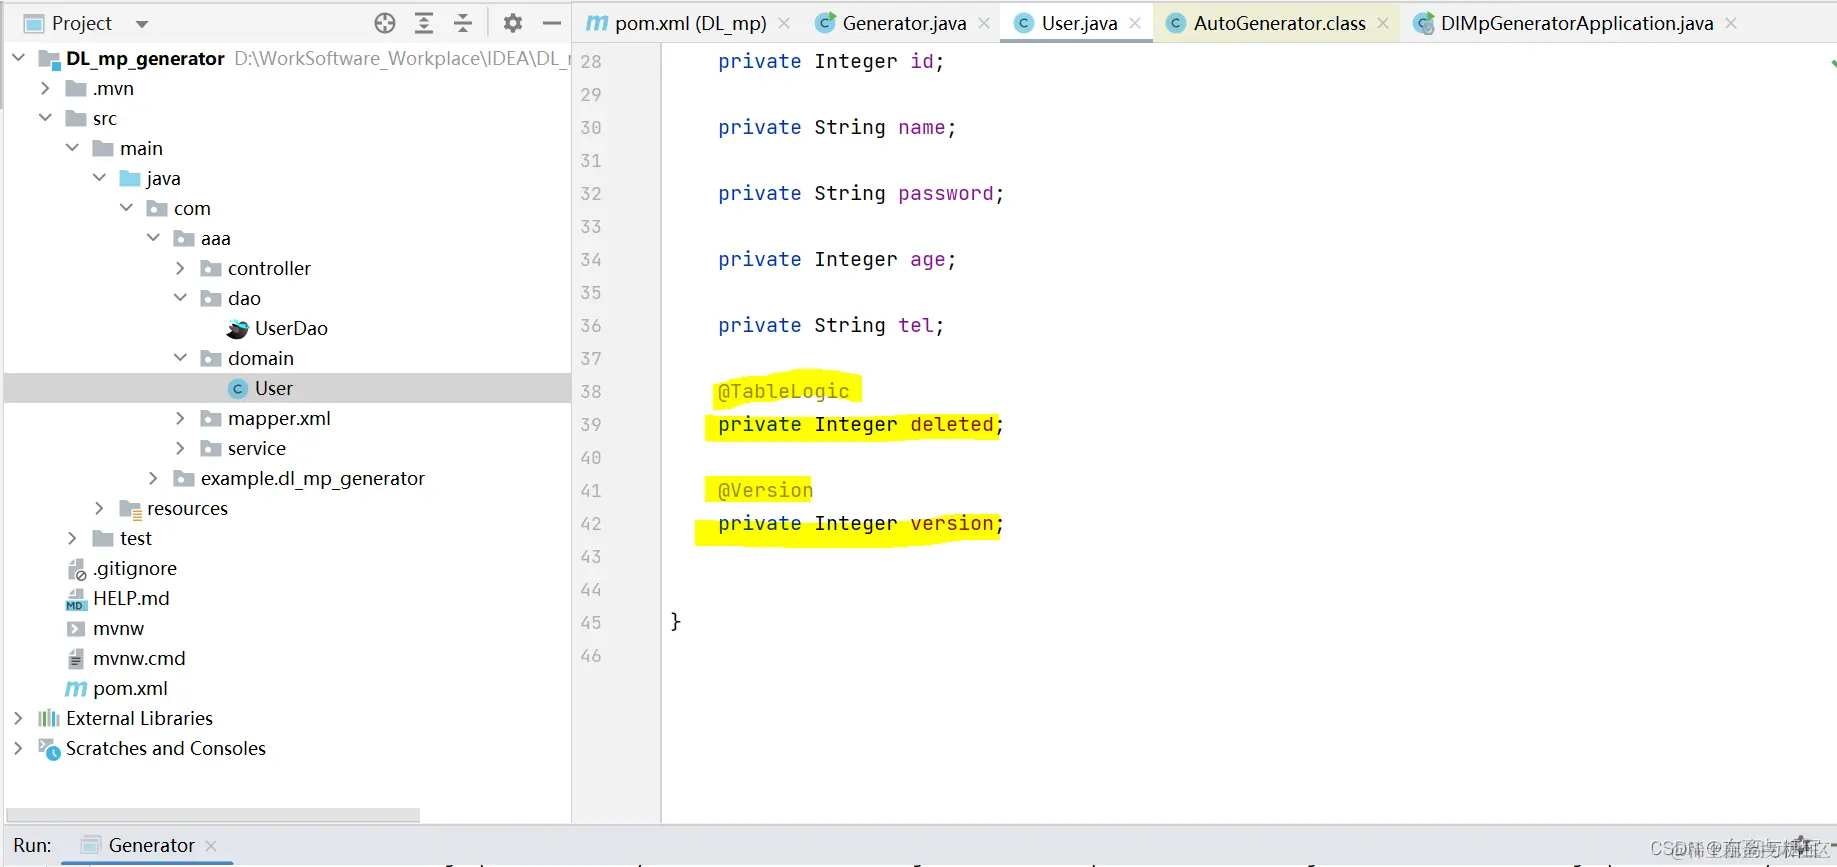Click the locate-in-project crosshair icon
The image size is (1837, 867).
(x=385, y=23)
